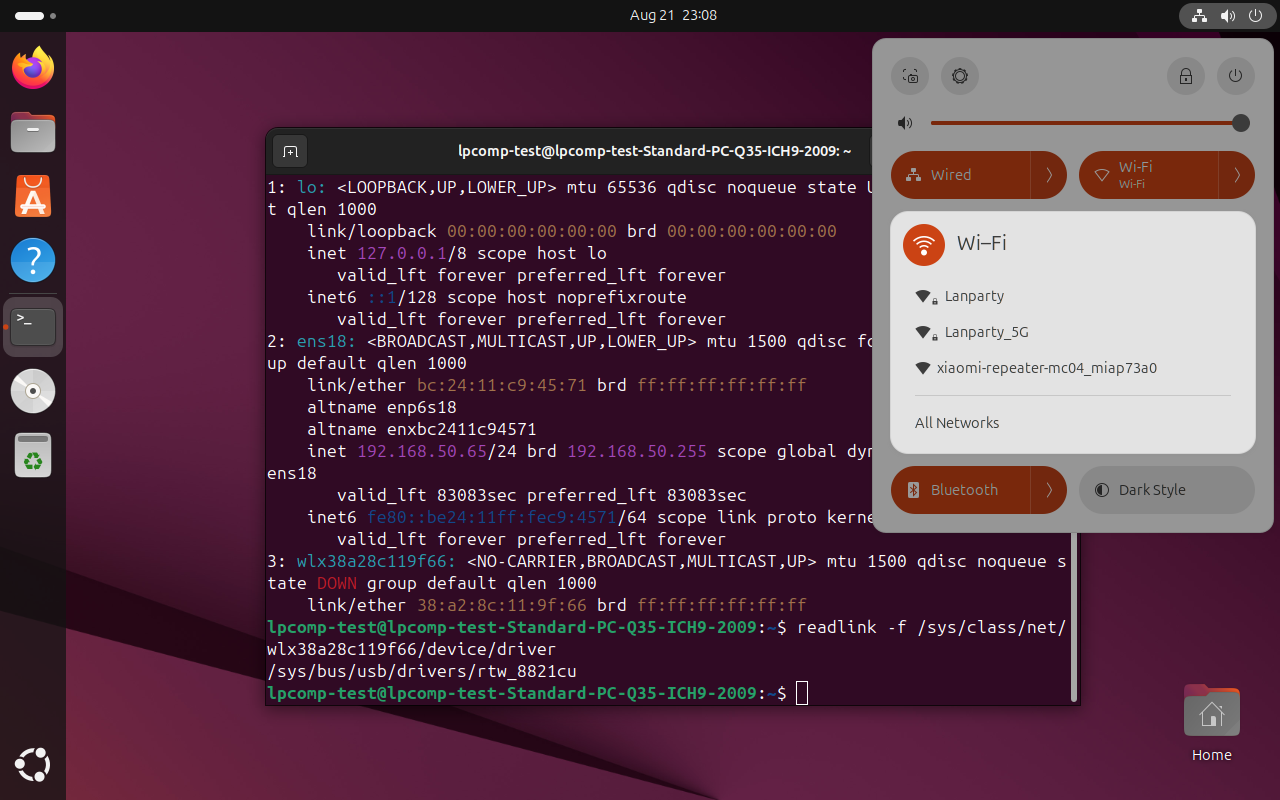Open the Activities overview pill
Screen dimensions: 1280x800
pyautogui.click(x=36, y=16)
